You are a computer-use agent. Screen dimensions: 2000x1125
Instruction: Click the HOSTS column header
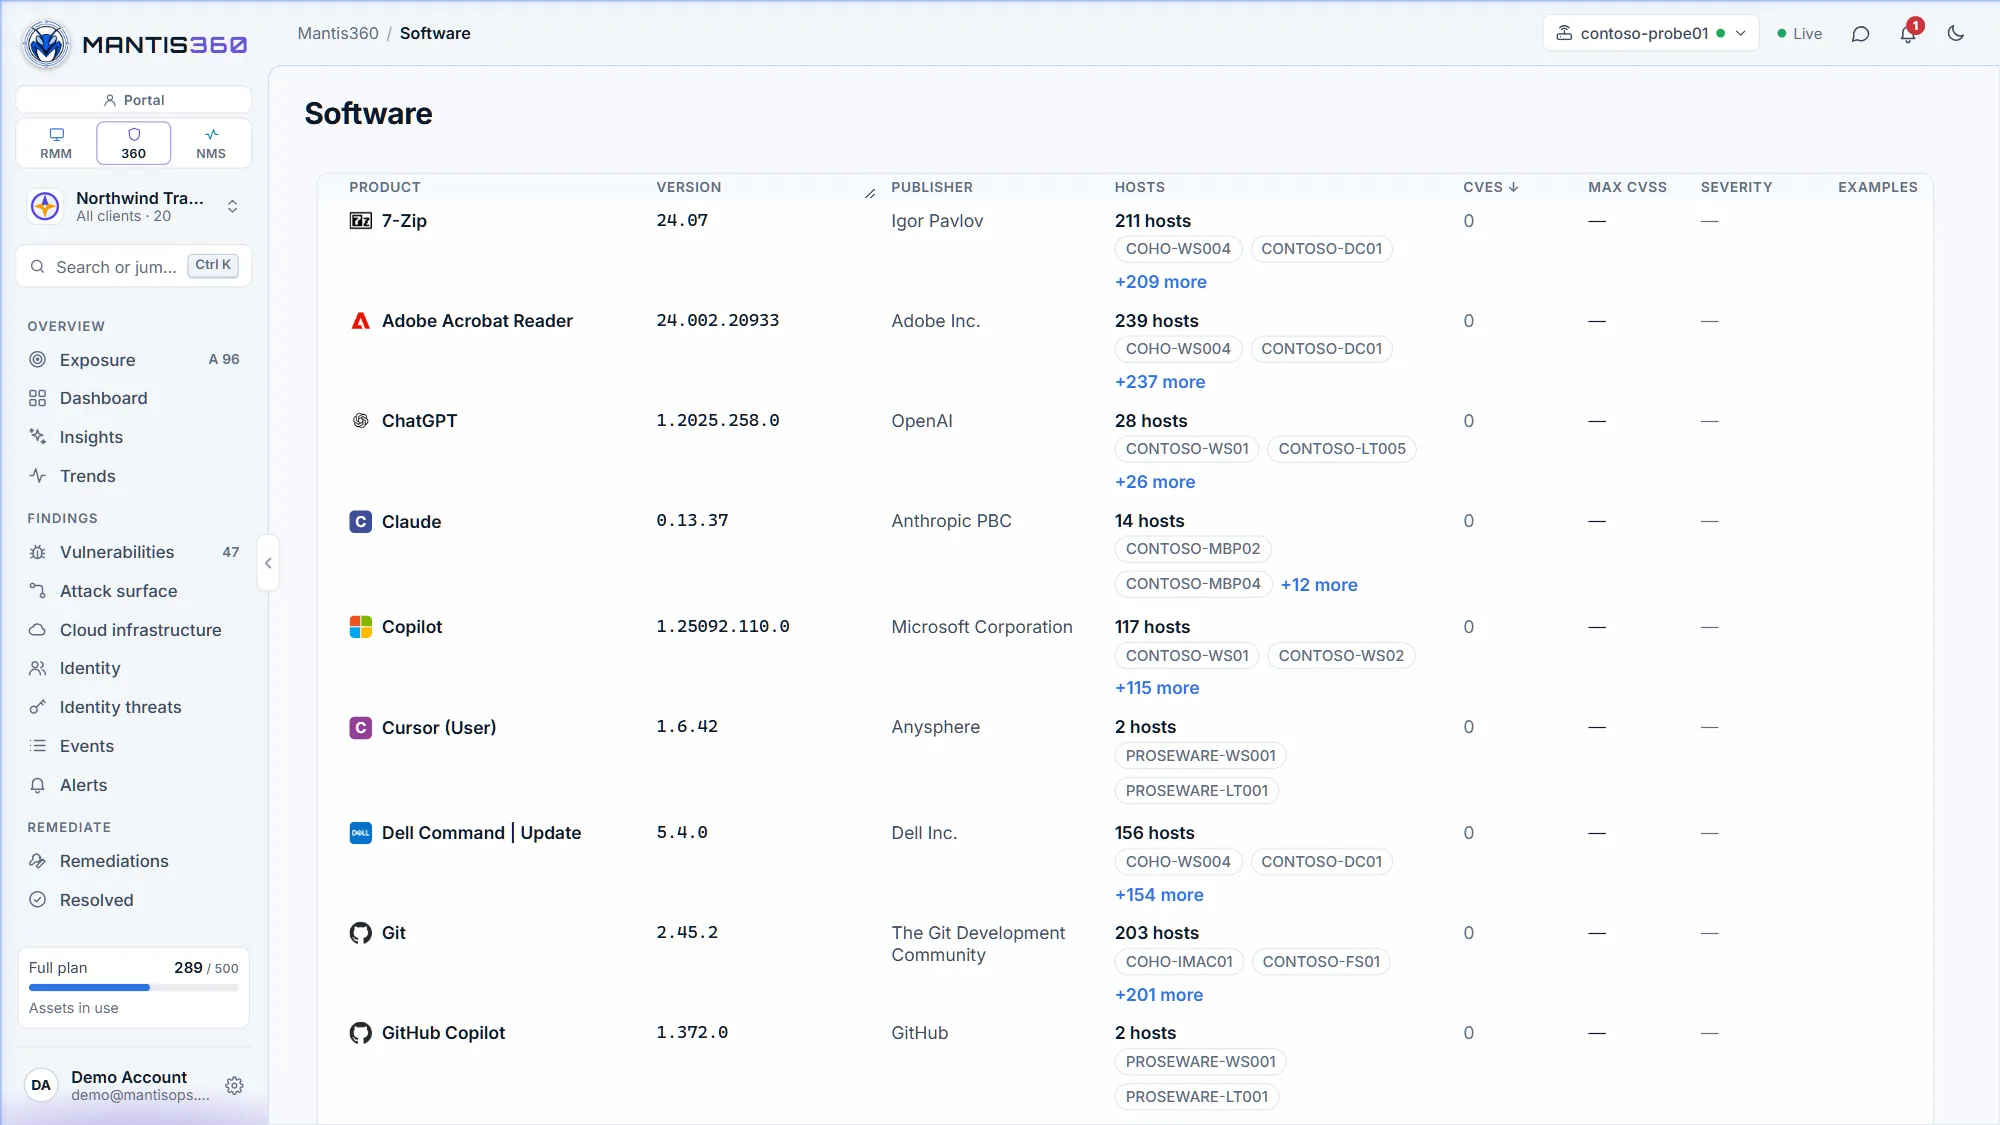pyautogui.click(x=1140, y=187)
